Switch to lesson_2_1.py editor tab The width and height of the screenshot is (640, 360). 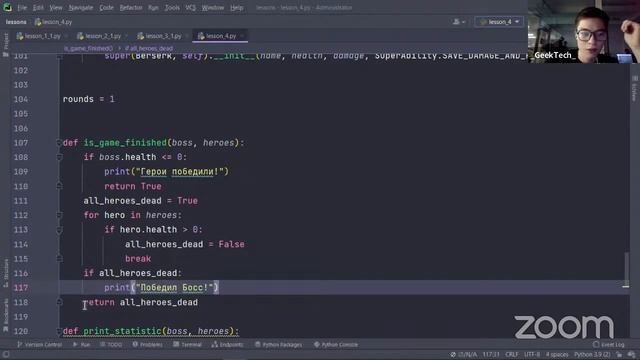(103, 36)
